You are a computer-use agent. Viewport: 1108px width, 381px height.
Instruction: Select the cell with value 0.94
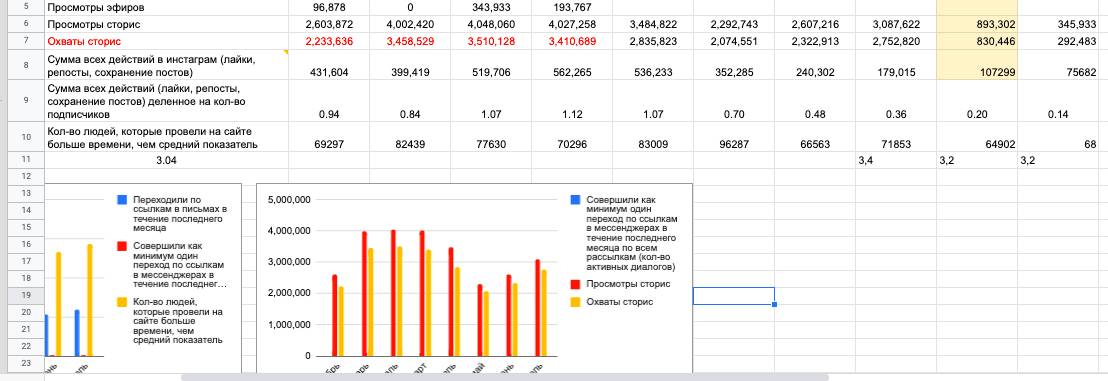329,113
